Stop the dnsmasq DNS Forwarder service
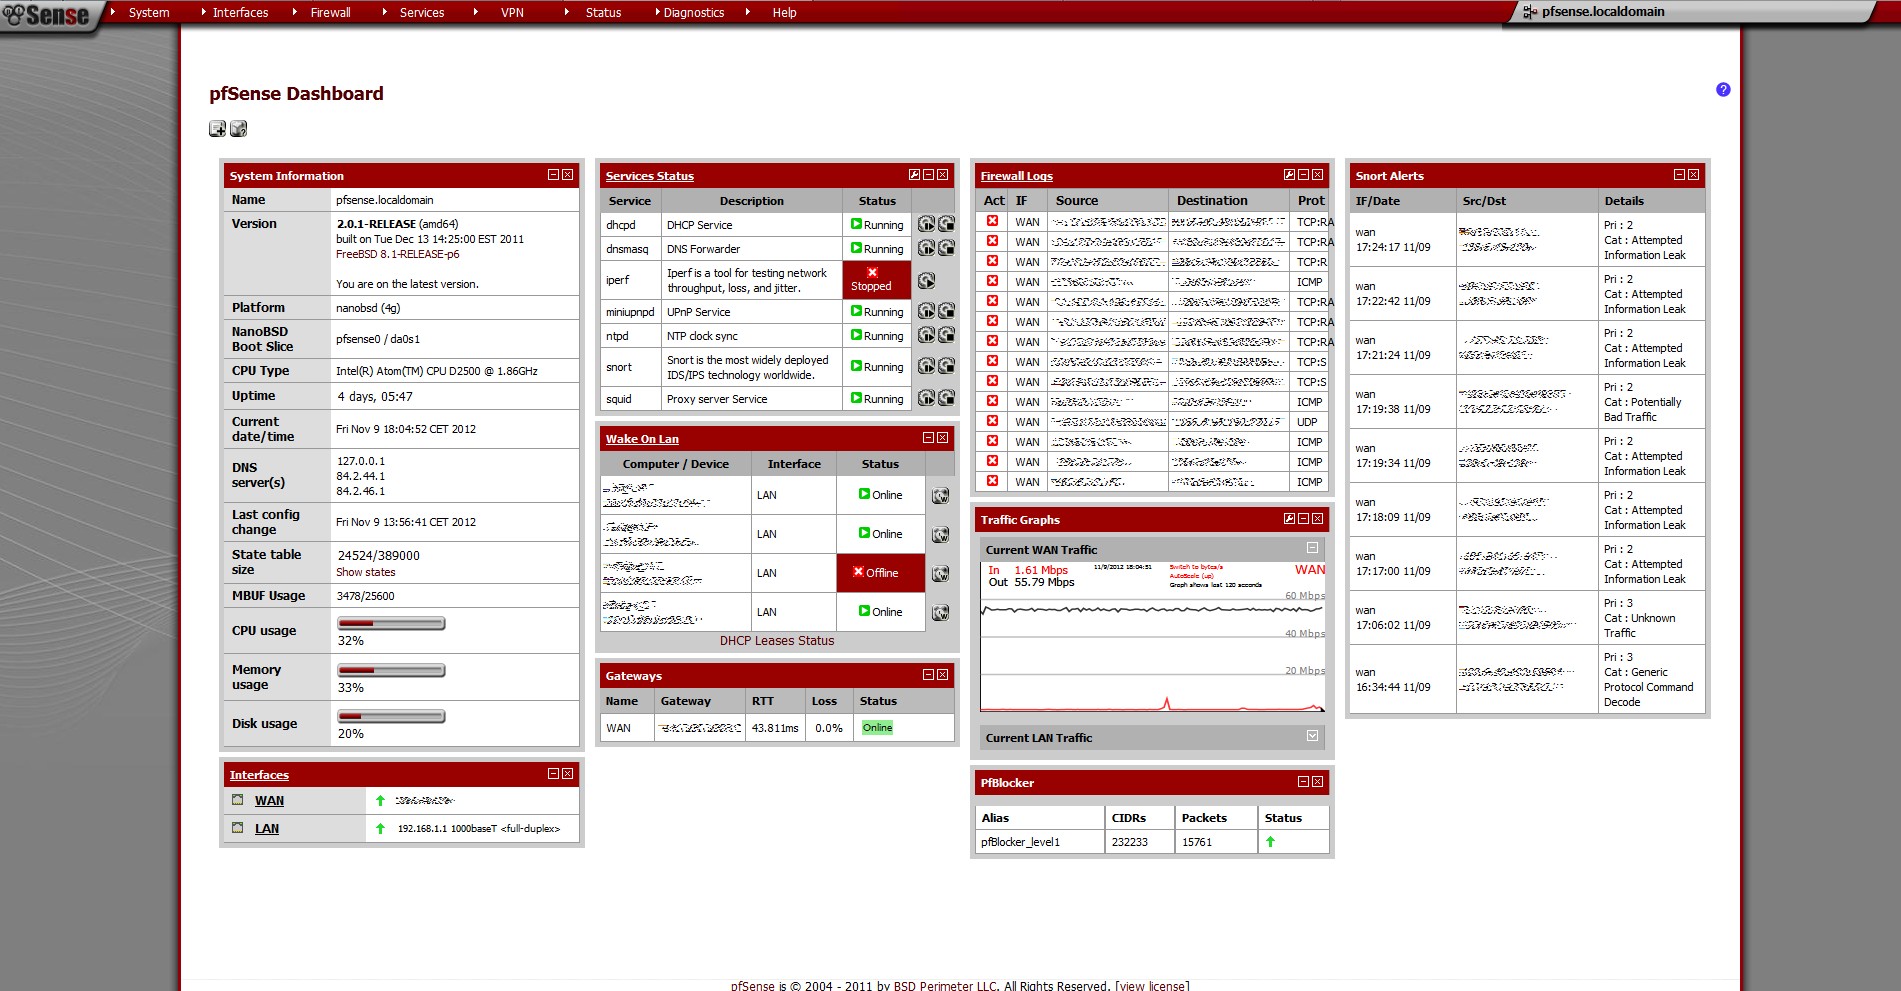Image resolution: width=1901 pixels, height=991 pixels. click(x=946, y=248)
